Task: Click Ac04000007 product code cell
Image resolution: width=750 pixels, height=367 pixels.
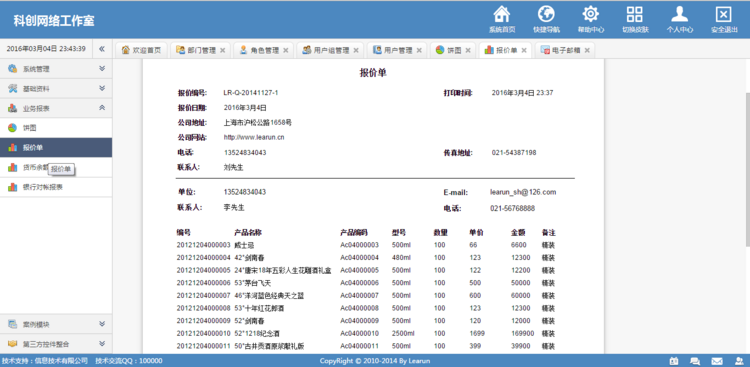Action: tap(359, 295)
